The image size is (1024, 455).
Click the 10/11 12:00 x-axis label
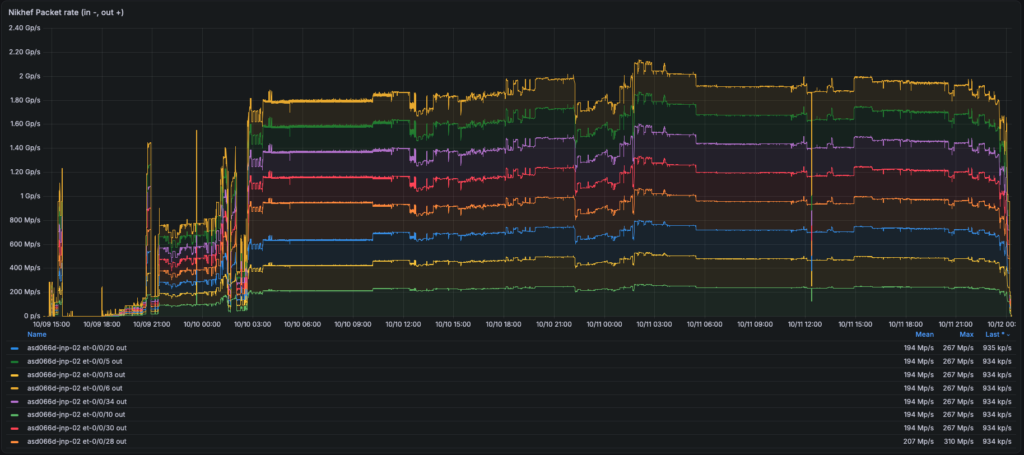tap(805, 323)
